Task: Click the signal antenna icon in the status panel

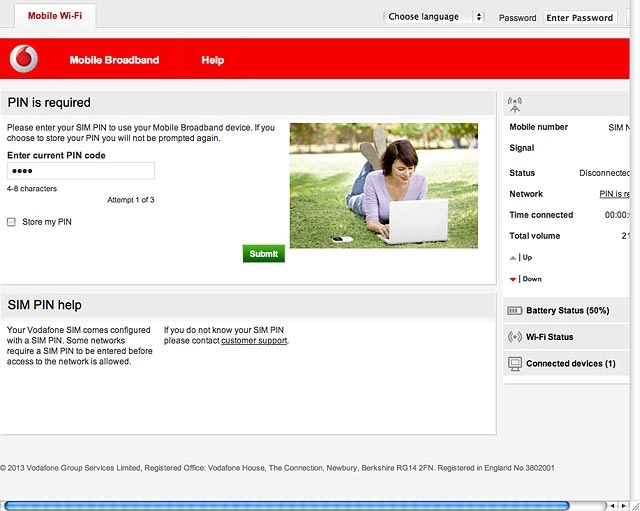Action: point(515,104)
